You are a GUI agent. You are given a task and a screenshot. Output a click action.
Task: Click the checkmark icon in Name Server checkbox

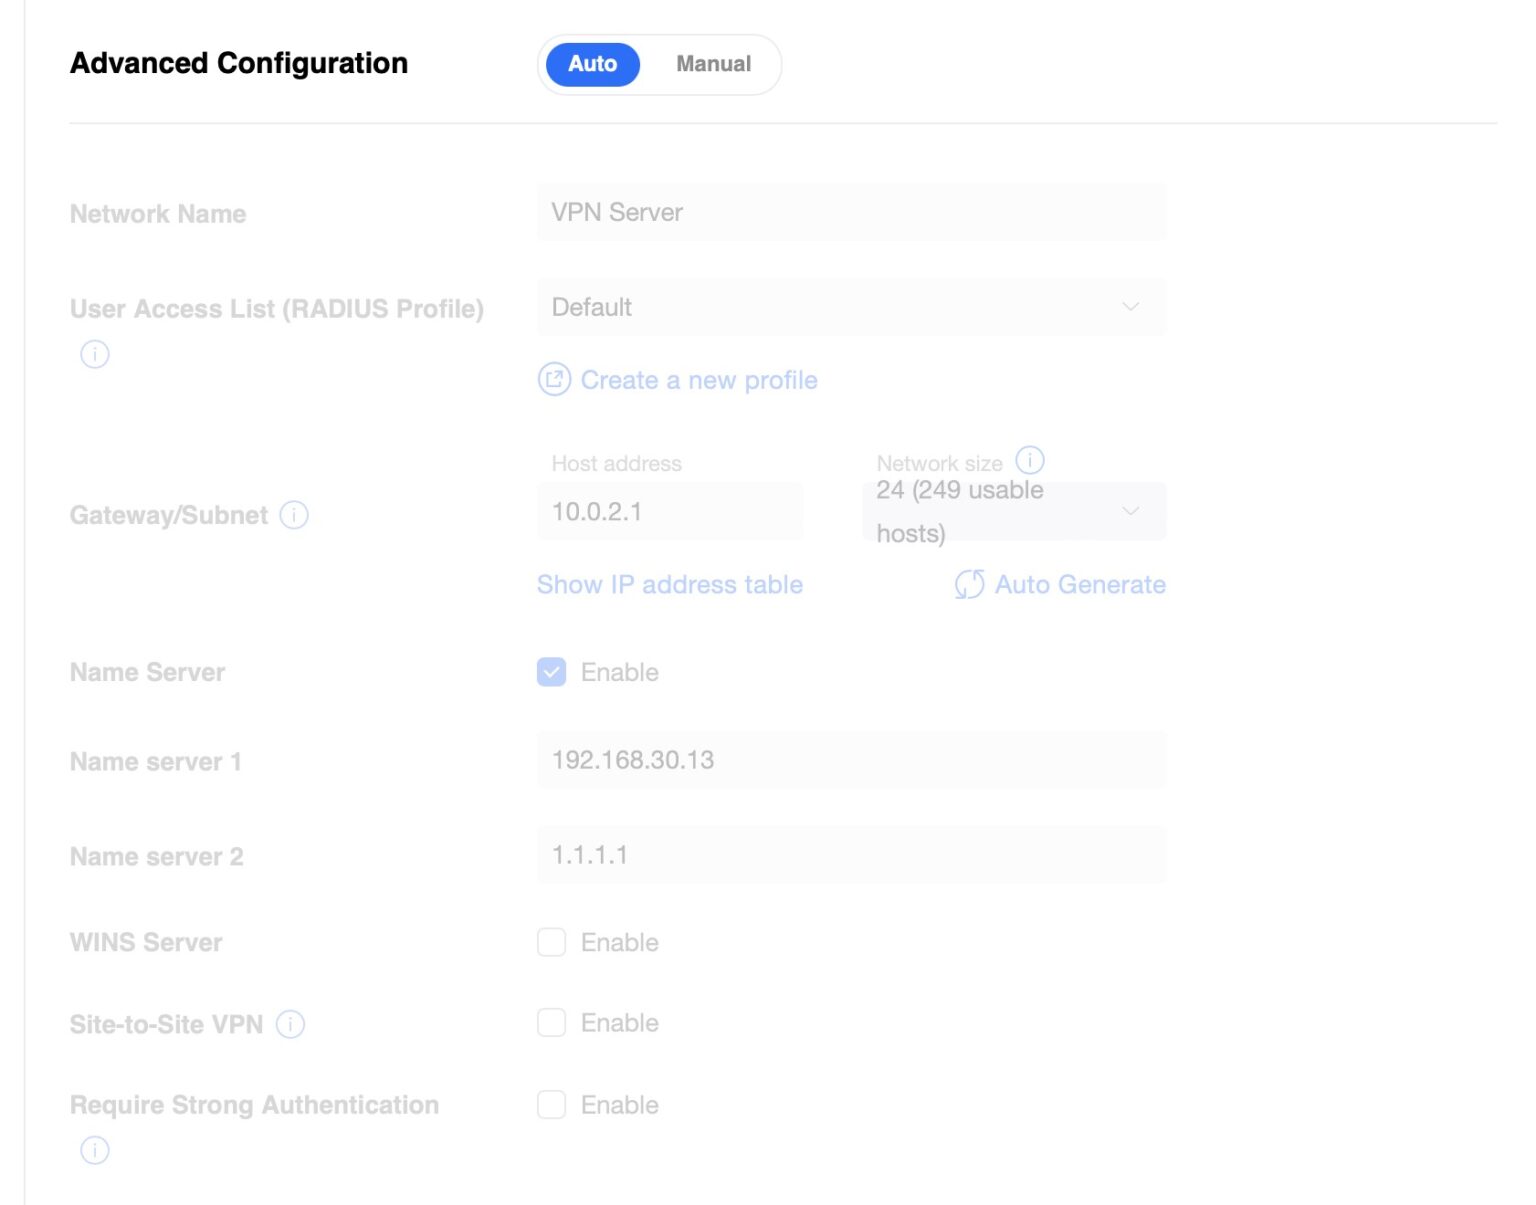[551, 671]
